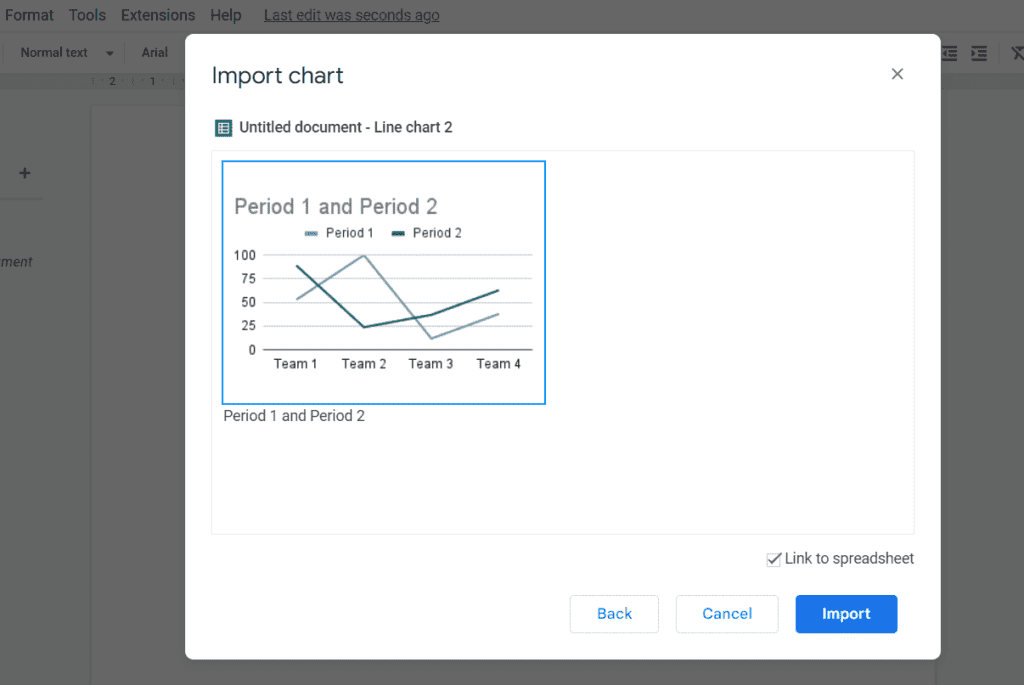
Task: Open the Help menu
Action: pos(226,15)
